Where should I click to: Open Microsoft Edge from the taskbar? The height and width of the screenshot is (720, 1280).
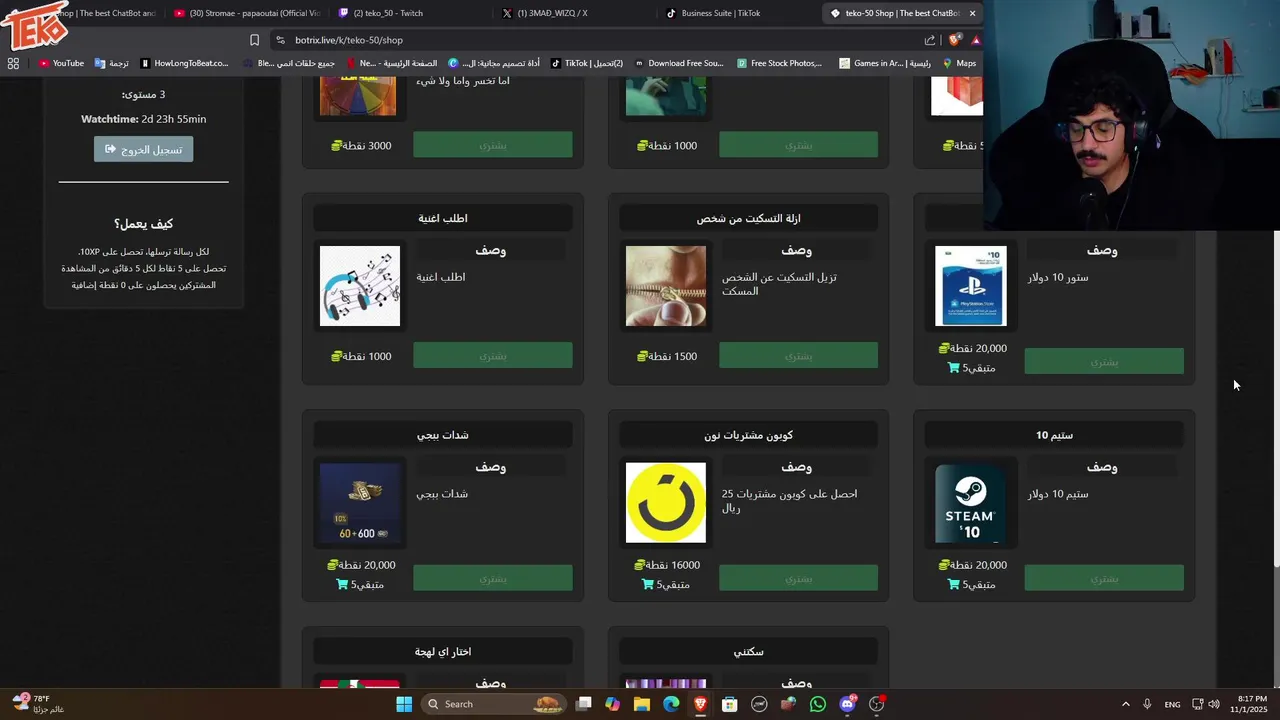671,704
